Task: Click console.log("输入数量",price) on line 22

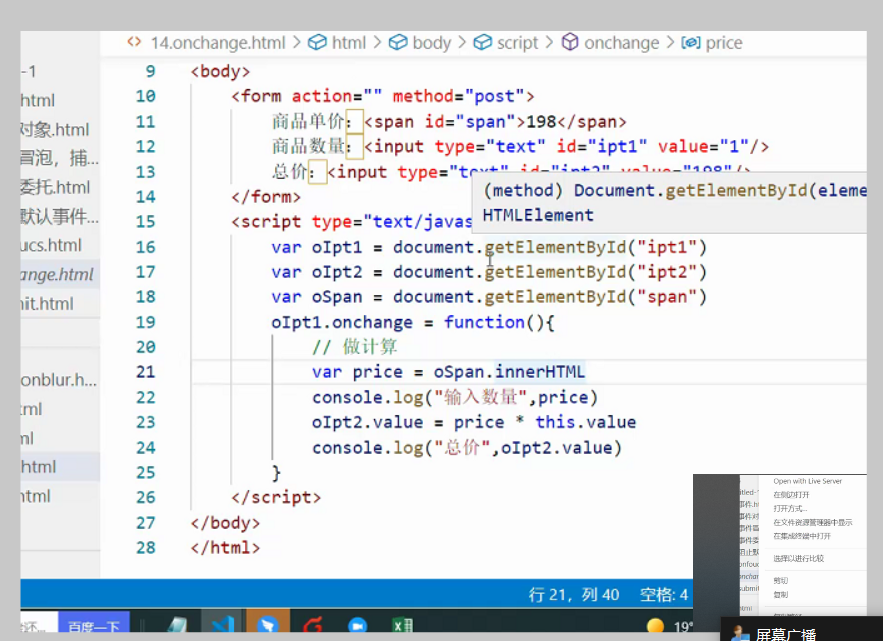Action: [x=455, y=397]
